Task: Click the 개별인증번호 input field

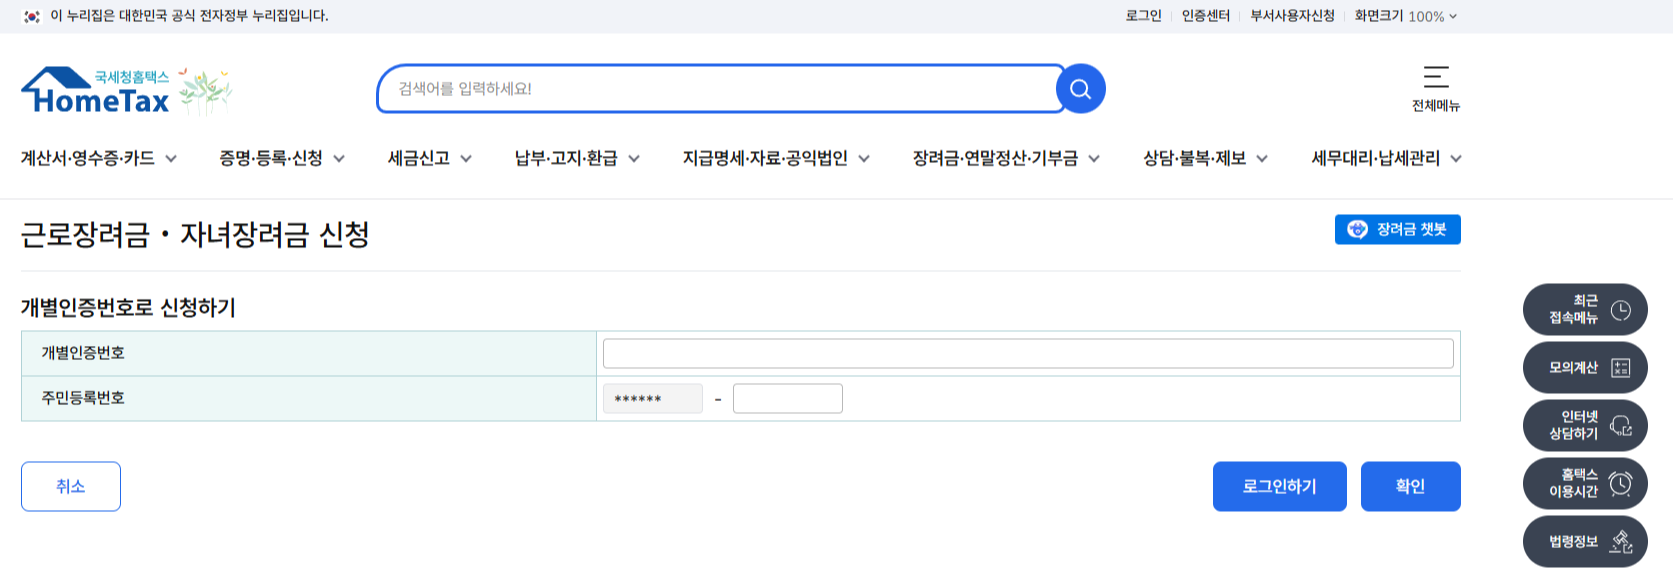Action: pos(1028,353)
